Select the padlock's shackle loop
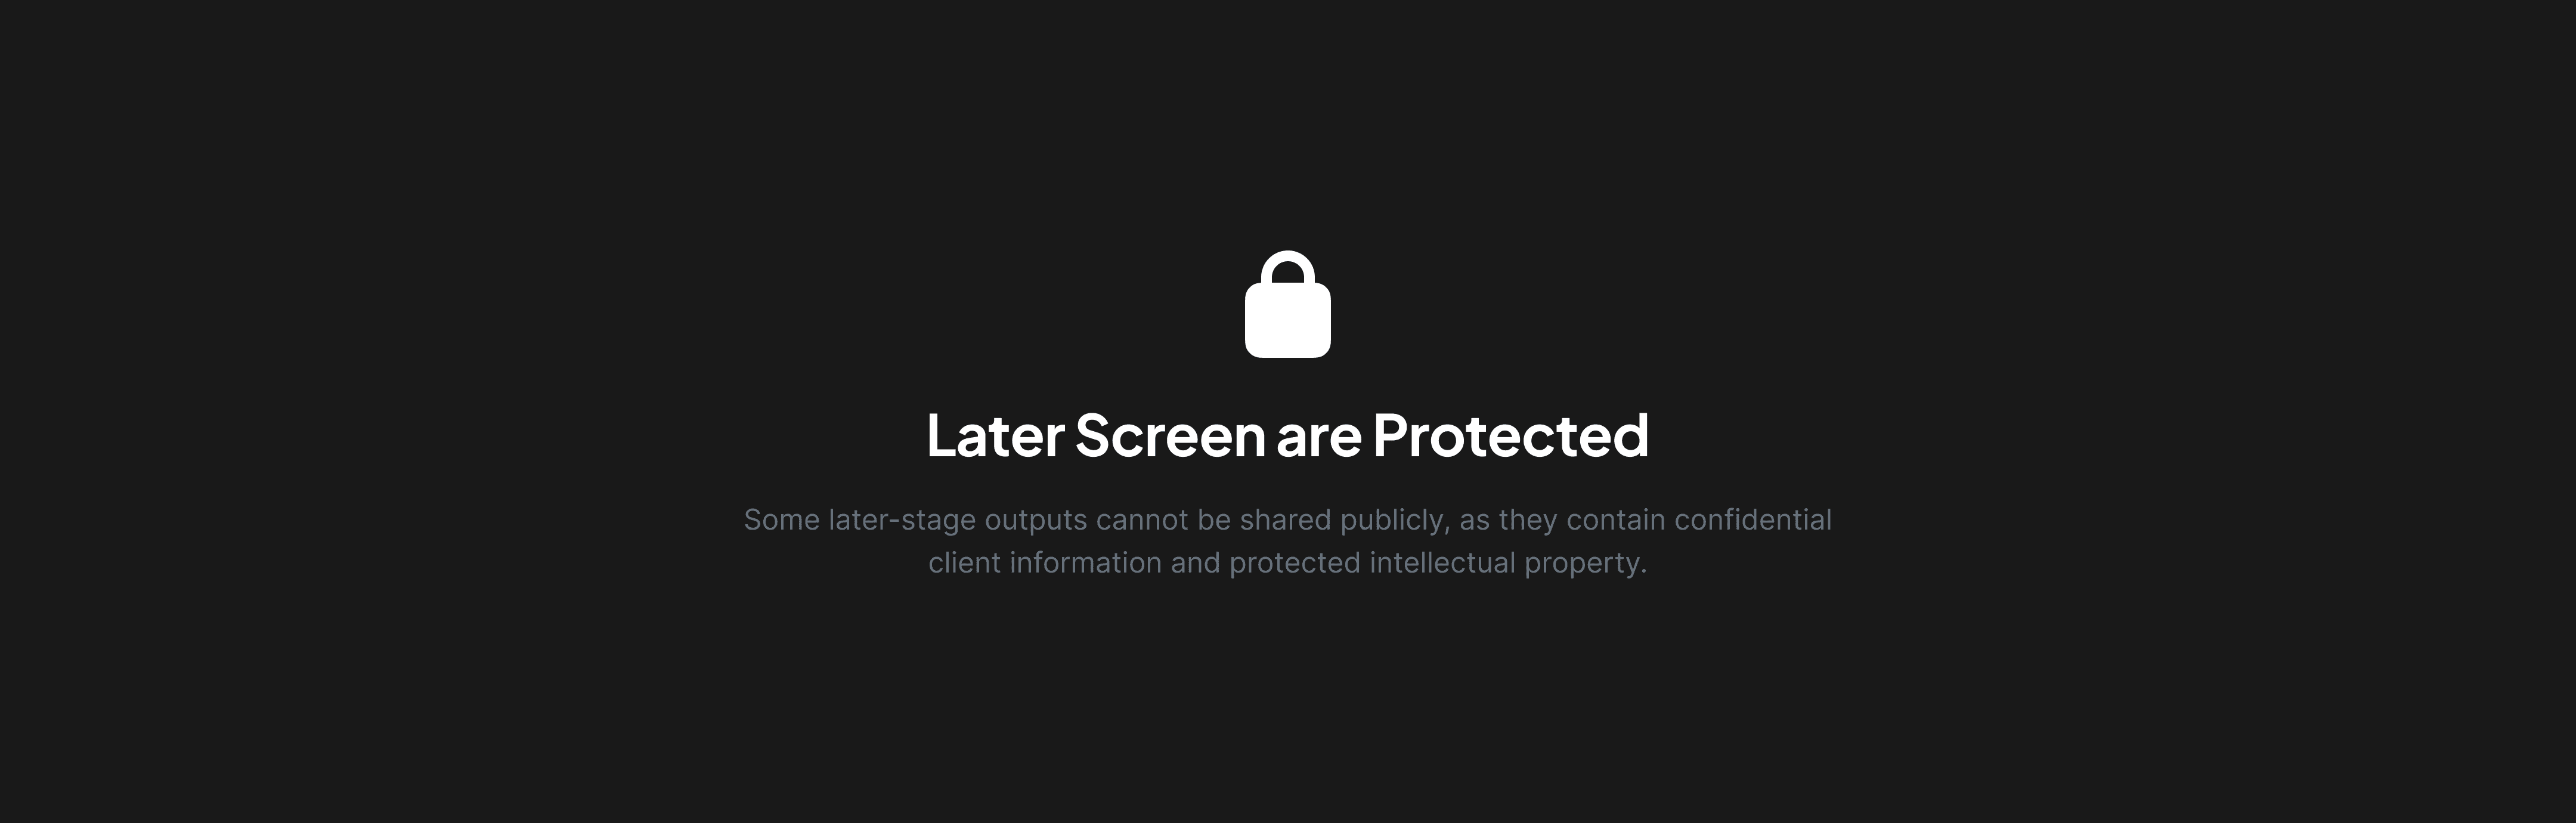Image resolution: width=2576 pixels, height=823 pixels. [1287, 268]
